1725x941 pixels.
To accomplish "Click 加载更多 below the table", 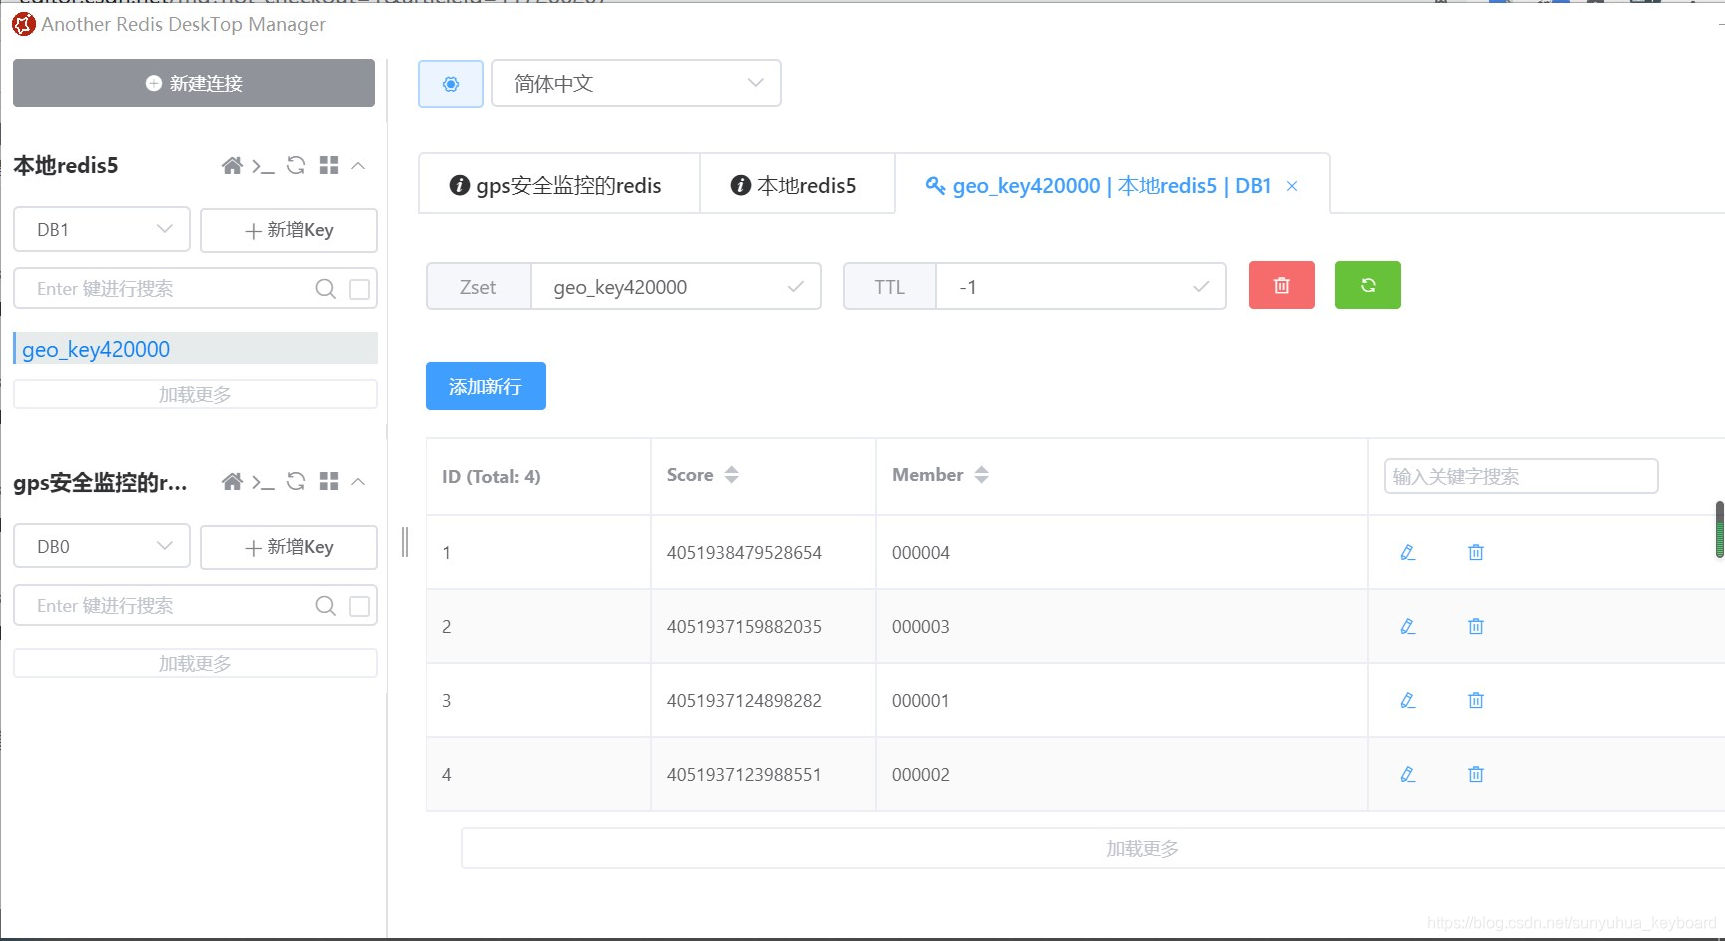I will pyautogui.click(x=1142, y=848).
